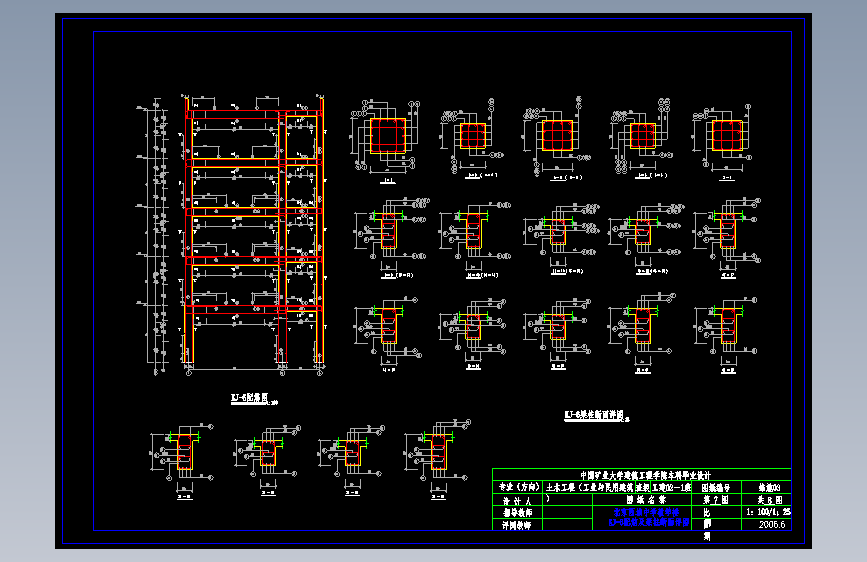Click the 2006.6 date value

coord(772,524)
